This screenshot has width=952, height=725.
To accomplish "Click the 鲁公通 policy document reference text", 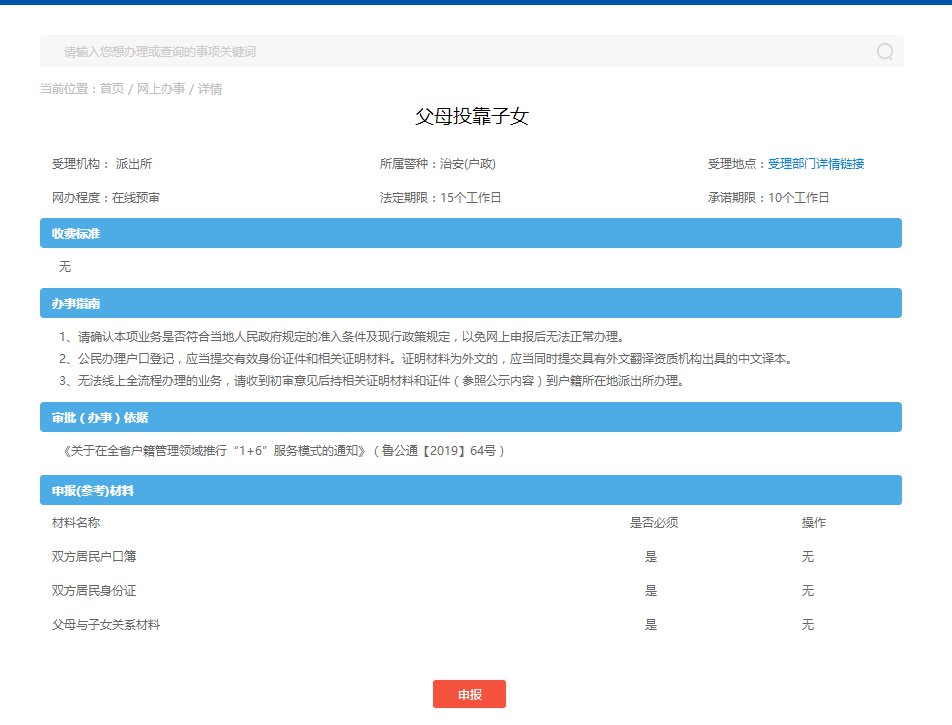I will [x=284, y=451].
